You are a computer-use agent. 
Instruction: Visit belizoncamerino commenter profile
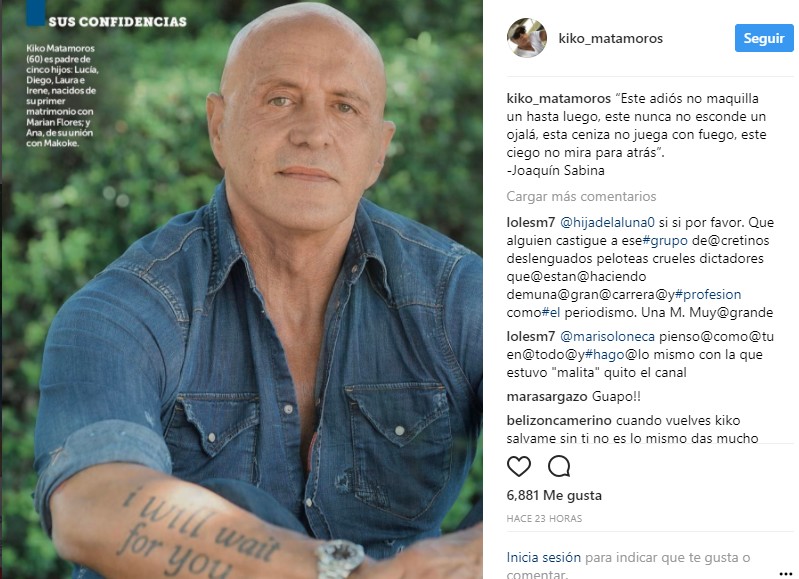pyautogui.click(x=559, y=420)
